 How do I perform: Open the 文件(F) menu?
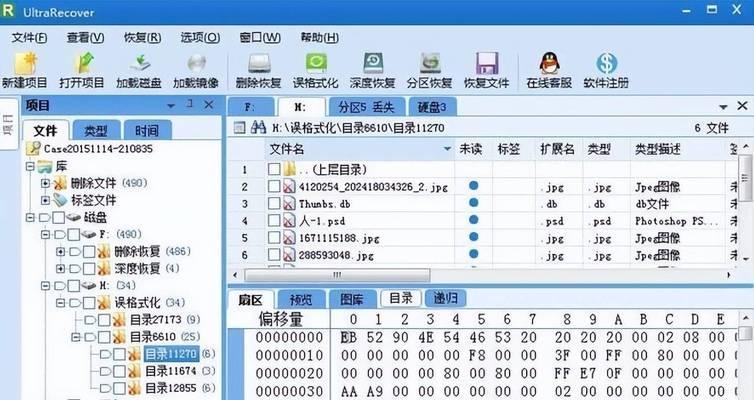29,38
